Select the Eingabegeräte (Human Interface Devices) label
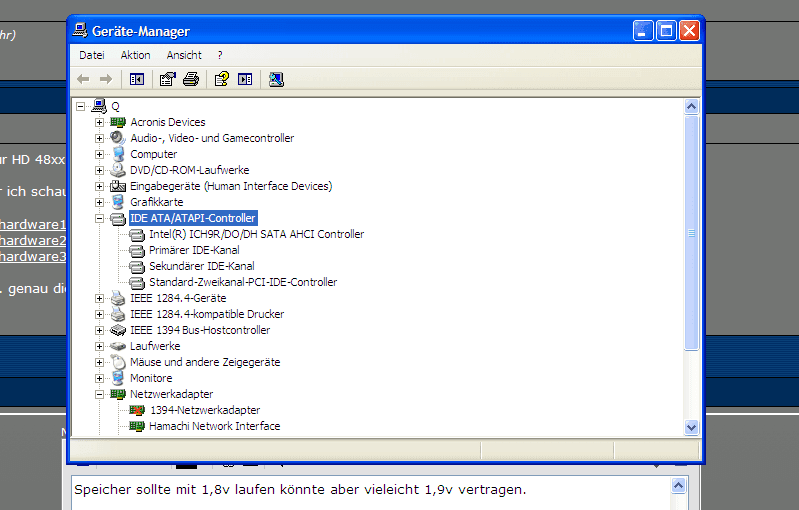This screenshot has width=799, height=510. (x=231, y=186)
